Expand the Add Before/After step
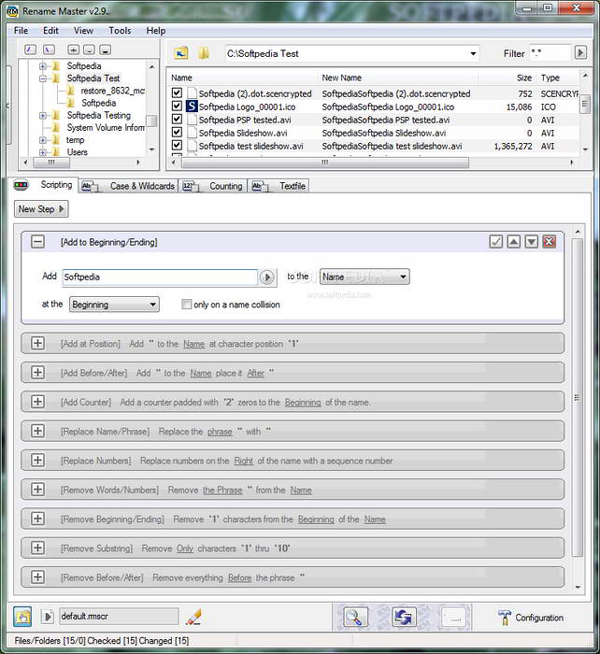The image size is (600, 654). [x=38, y=372]
